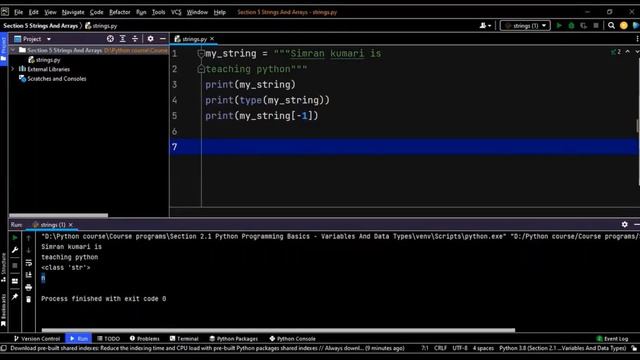The image size is (640, 360).
Task: Open the View menu
Action: (x=50, y=12)
